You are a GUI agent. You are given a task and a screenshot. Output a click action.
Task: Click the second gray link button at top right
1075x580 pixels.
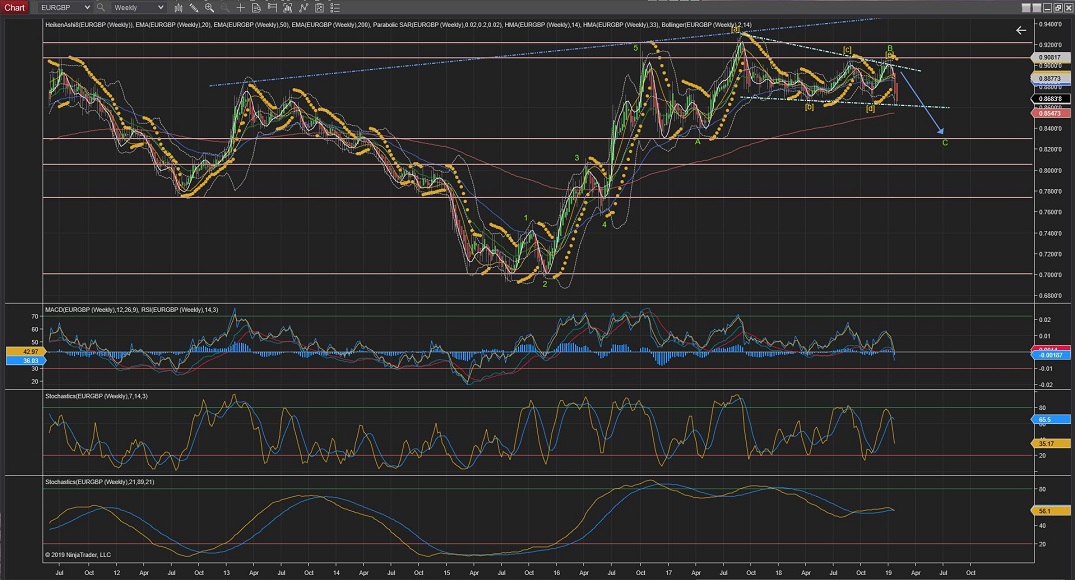(x=1035, y=8)
